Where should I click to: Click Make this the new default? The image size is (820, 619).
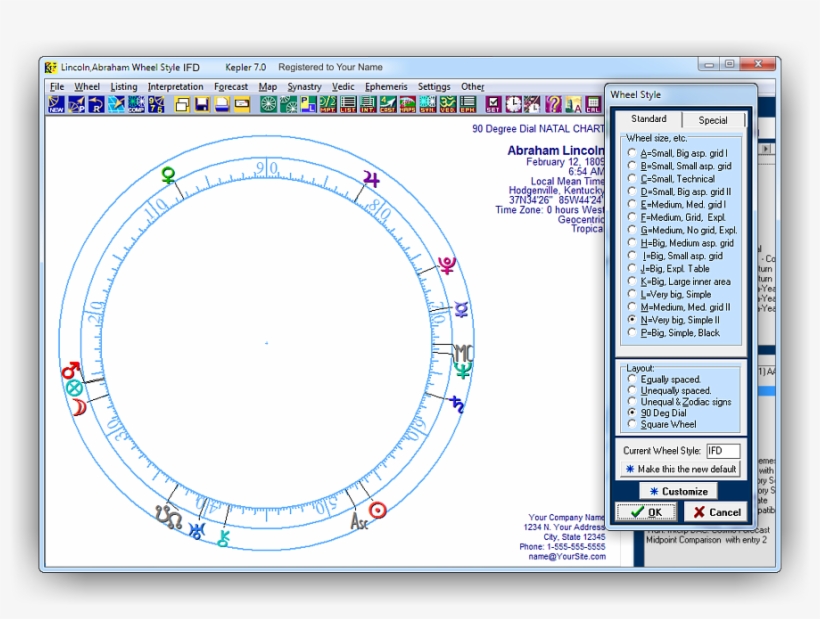point(681,469)
